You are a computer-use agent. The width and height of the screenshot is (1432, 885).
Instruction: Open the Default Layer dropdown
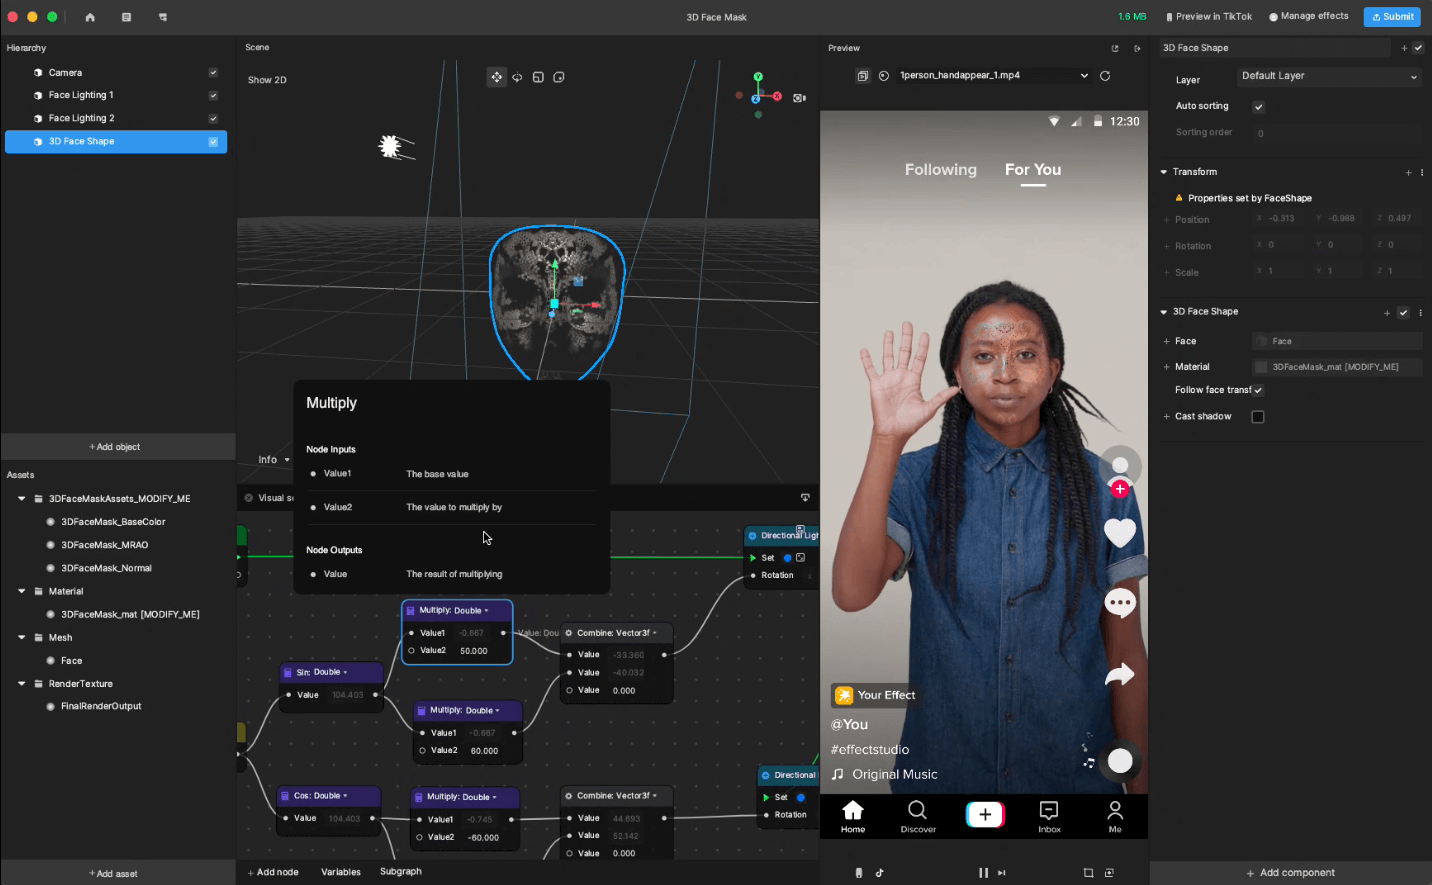click(1328, 77)
